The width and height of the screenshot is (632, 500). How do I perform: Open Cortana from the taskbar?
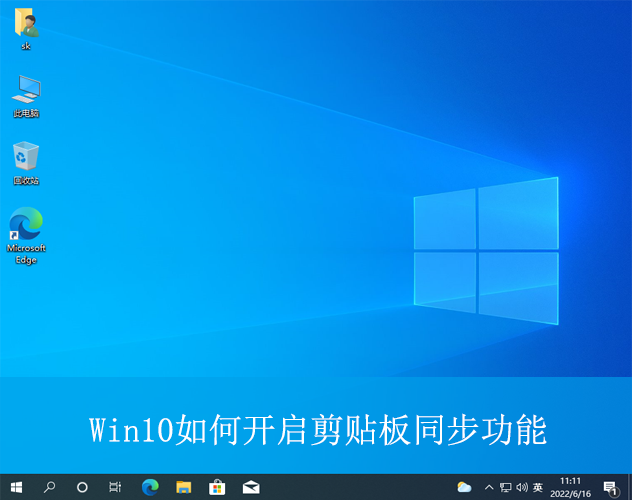[x=82, y=487]
